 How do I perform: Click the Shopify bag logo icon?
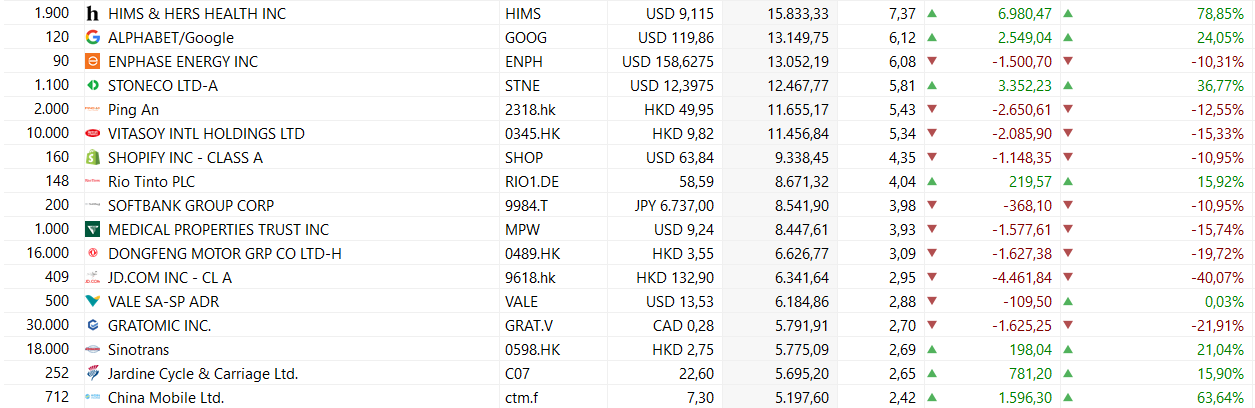[93, 158]
